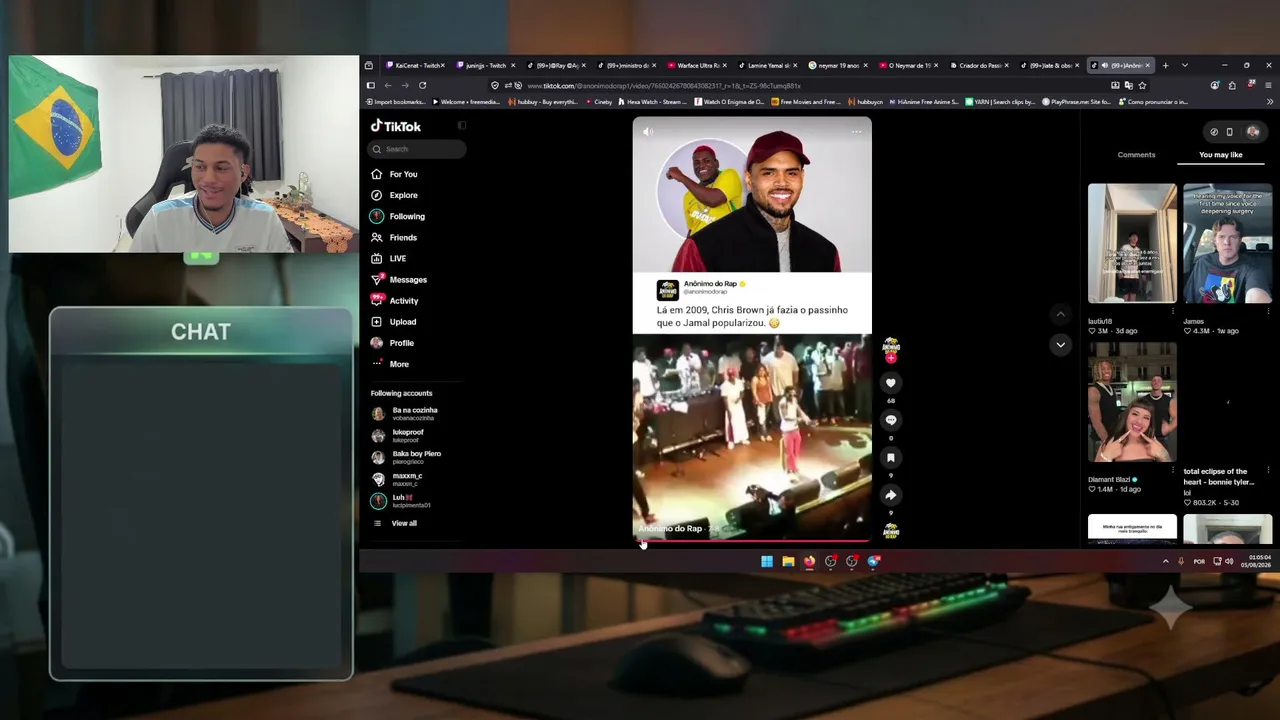Viewport: 1280px width, 720px height.
Task: Open the list all tabs dropdown
Action: click(1185, 65)
